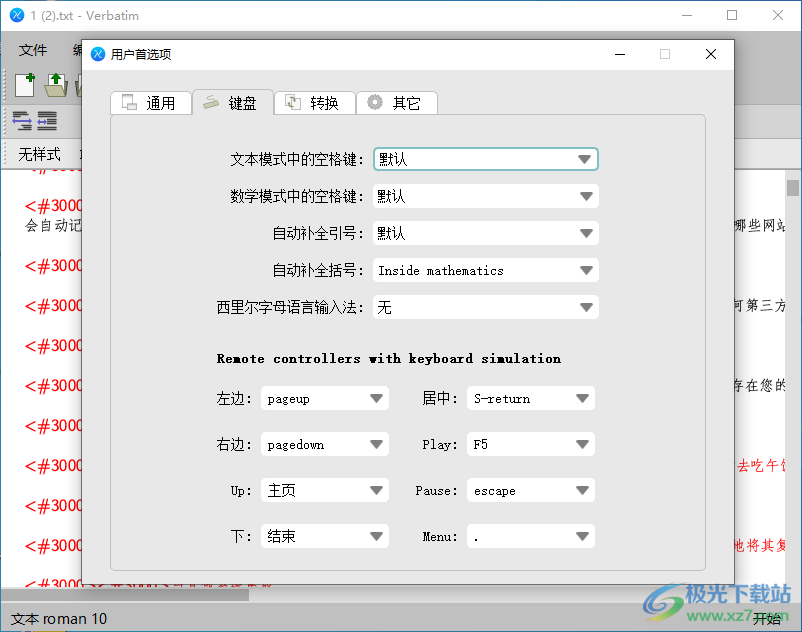The image size is (802, 632).
Task: Click the Play: label
Action: (x=439, y=445)
